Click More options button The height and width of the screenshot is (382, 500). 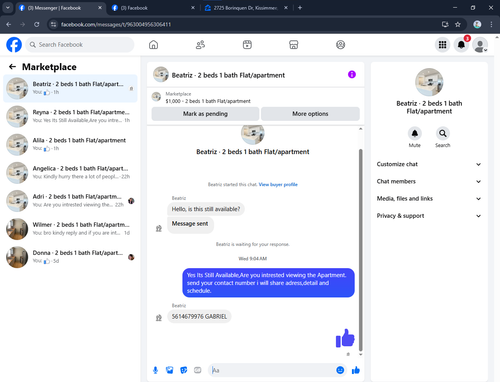coord(310,114)
